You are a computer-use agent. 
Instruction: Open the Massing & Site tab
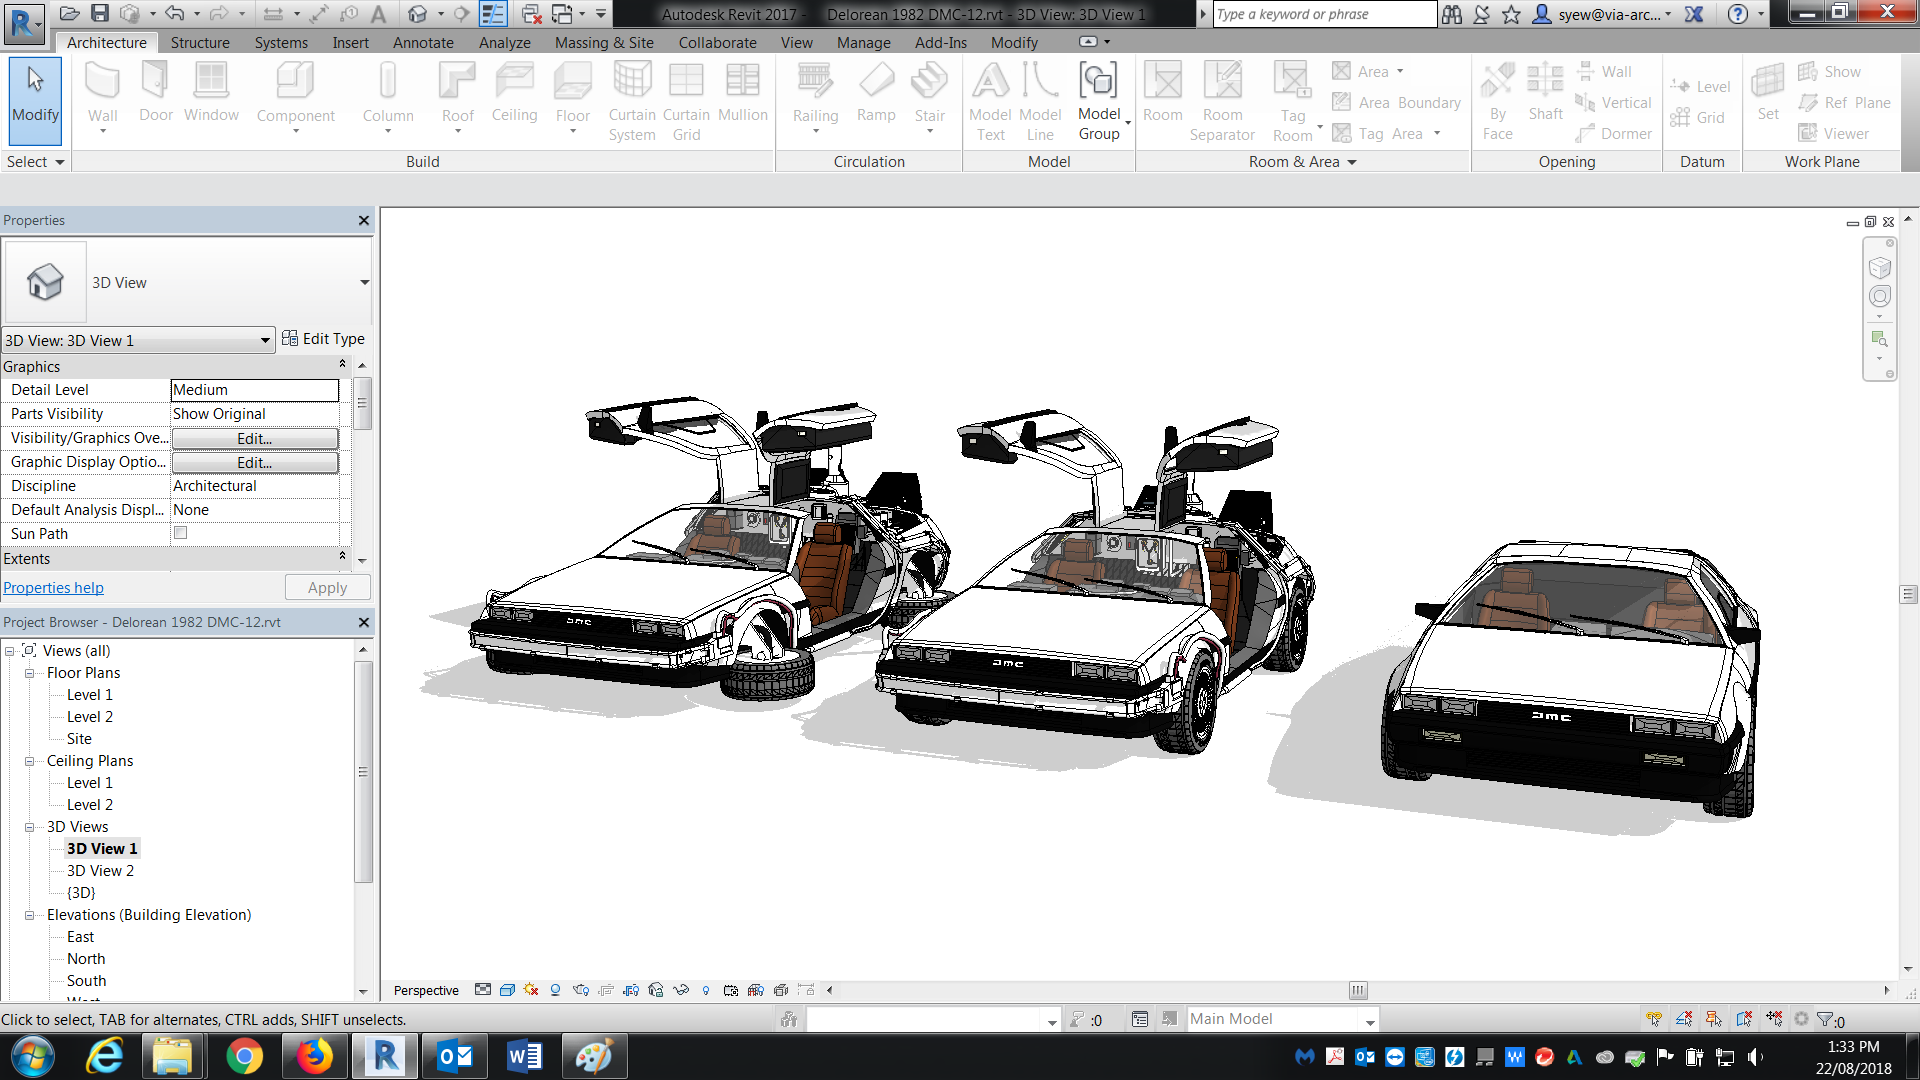[x=603, y=43]
